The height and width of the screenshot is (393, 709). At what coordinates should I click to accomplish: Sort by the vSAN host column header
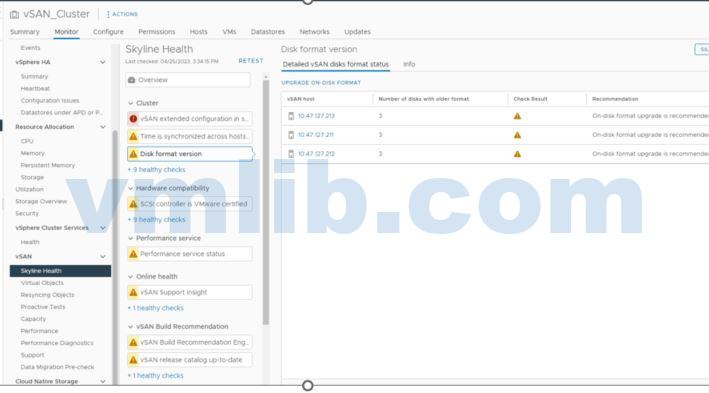point(301,99)
